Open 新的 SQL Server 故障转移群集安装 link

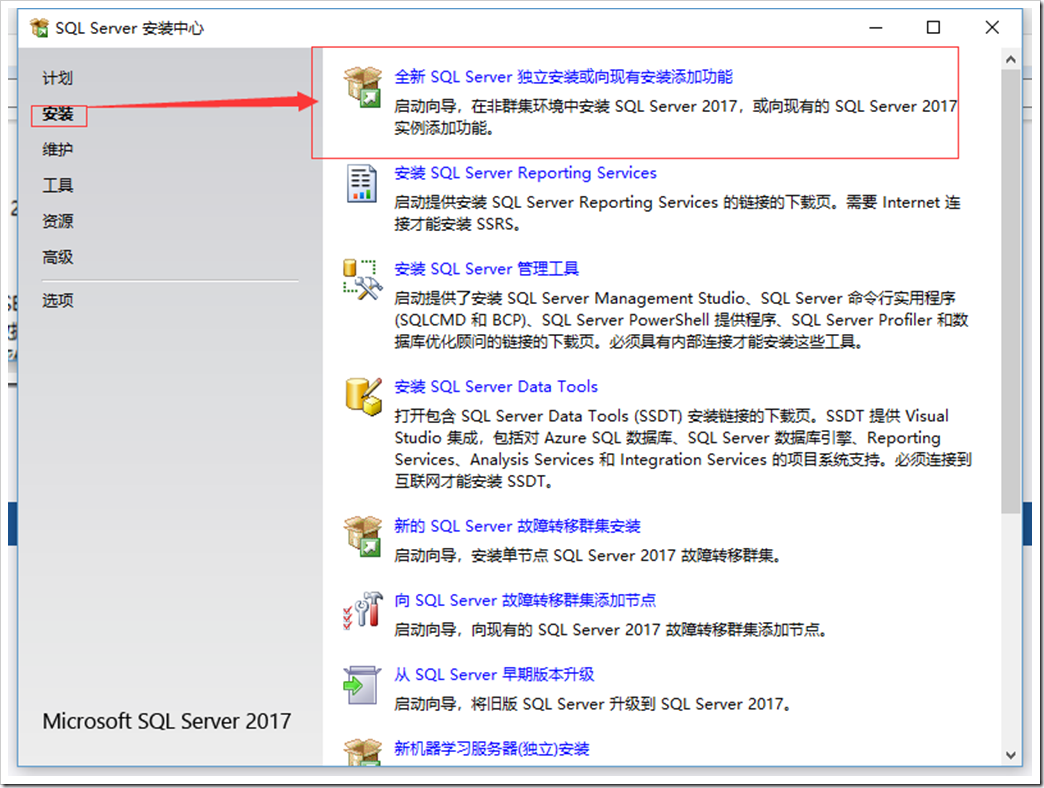point(517,526)
